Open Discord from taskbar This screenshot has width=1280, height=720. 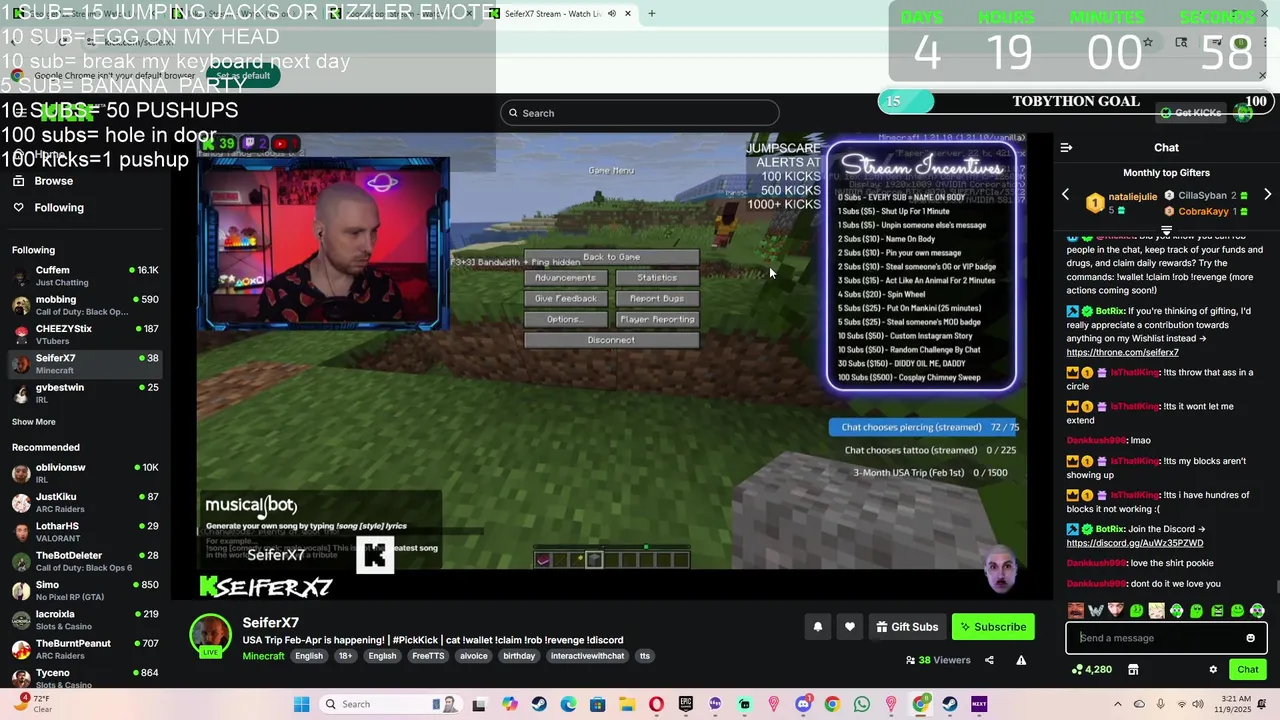click(803, 704)
